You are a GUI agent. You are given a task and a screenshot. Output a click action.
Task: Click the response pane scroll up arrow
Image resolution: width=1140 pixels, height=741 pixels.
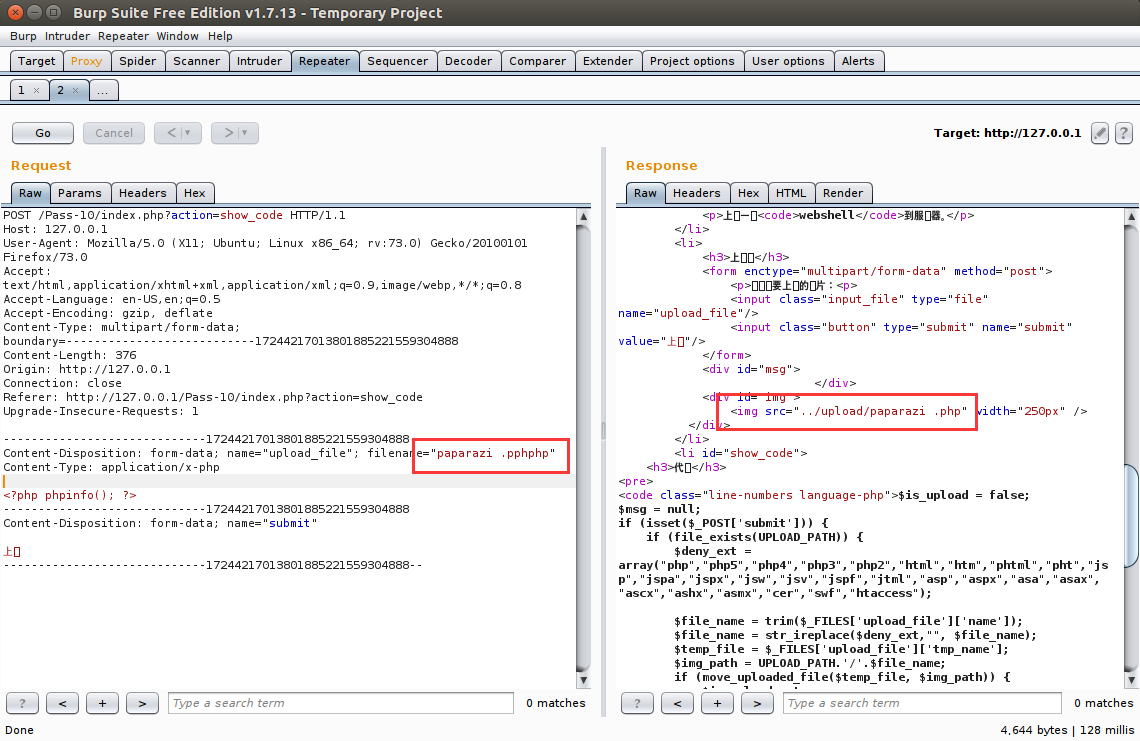tap(1131, 216)
